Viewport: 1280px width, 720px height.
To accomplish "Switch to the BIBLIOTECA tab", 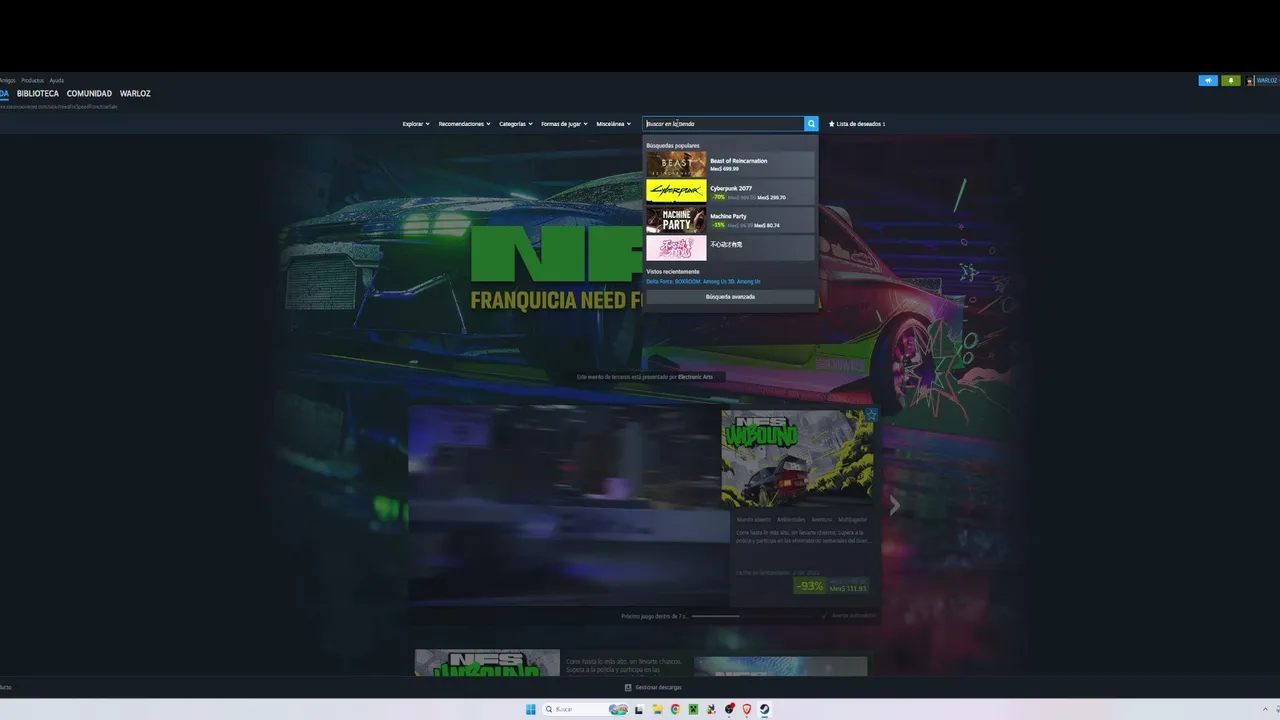I will (38, 94).
